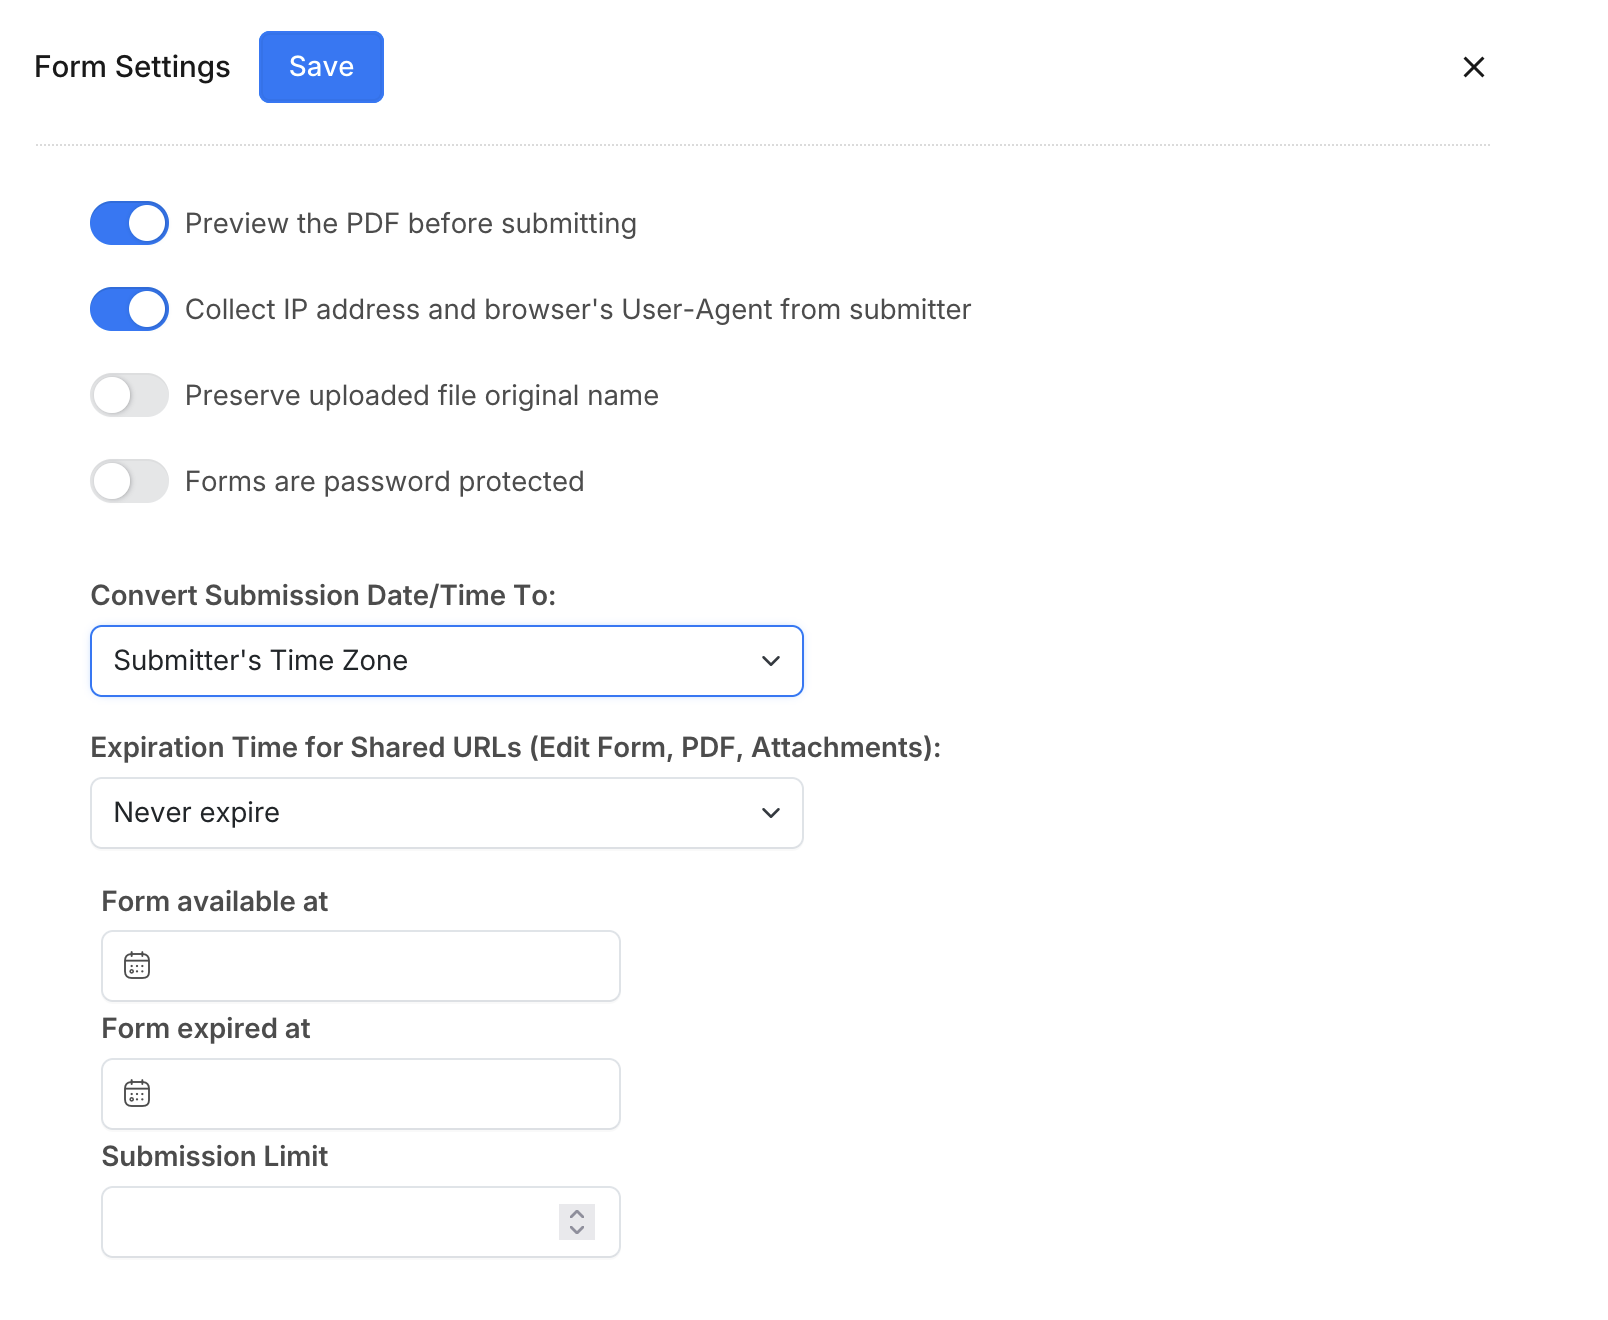
Task: Click the 'Forms are password protected' label
Action: click(x=384, y=481)
